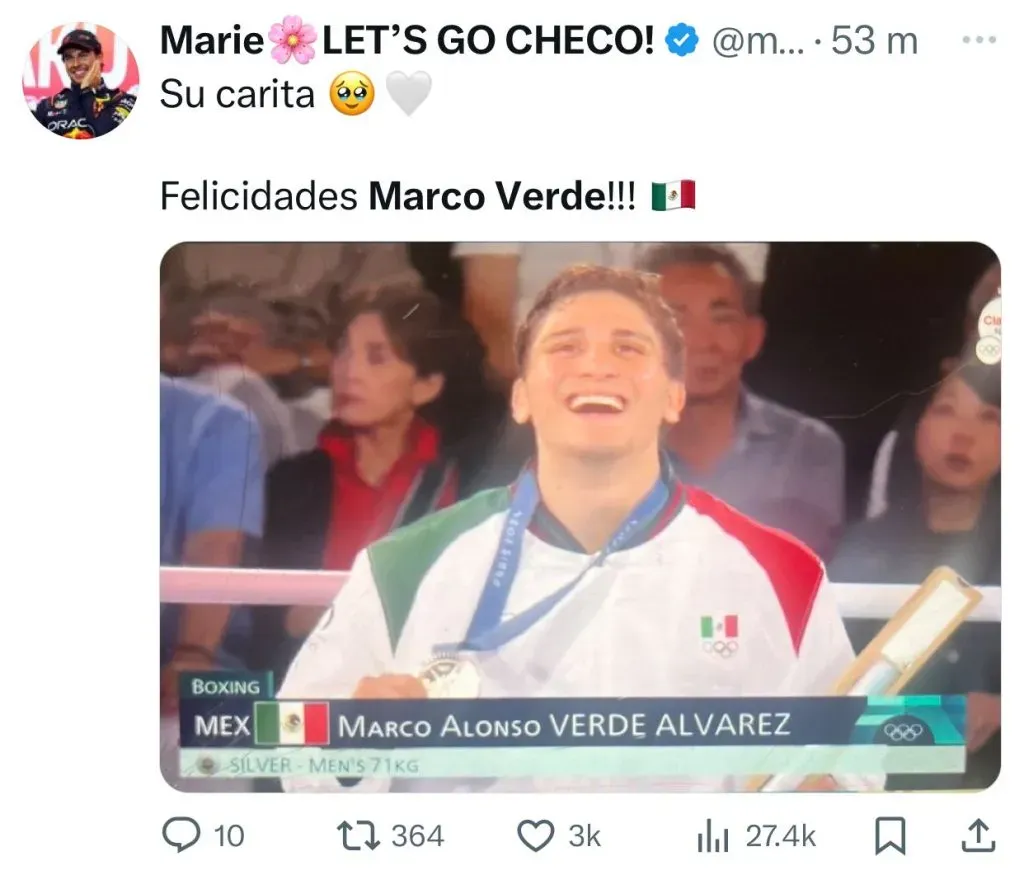The width and height of the screenshot is (1024, 875).
Task: Click the display name Marie LET'S GO CHECO!
Action: (407, 40)
